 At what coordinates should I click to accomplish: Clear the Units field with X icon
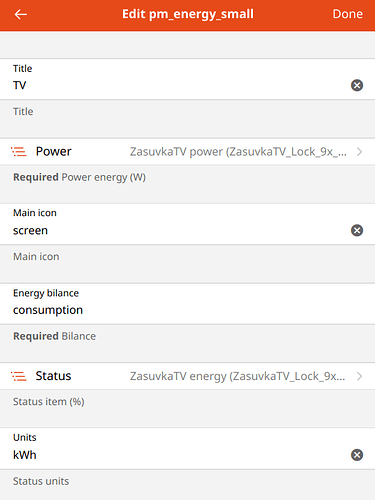[357, 455]
